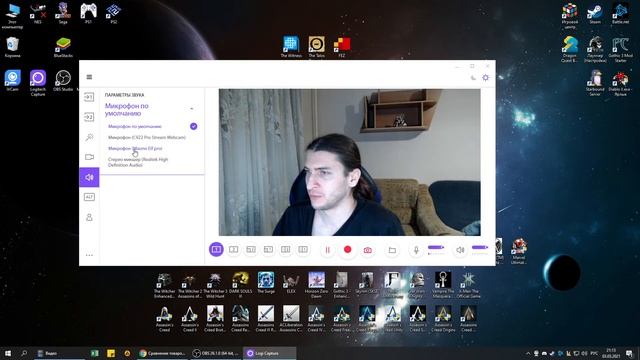Open the hamburger menu in Logi Capture
This screenshot has width=640, height=360.
point(89,77)
